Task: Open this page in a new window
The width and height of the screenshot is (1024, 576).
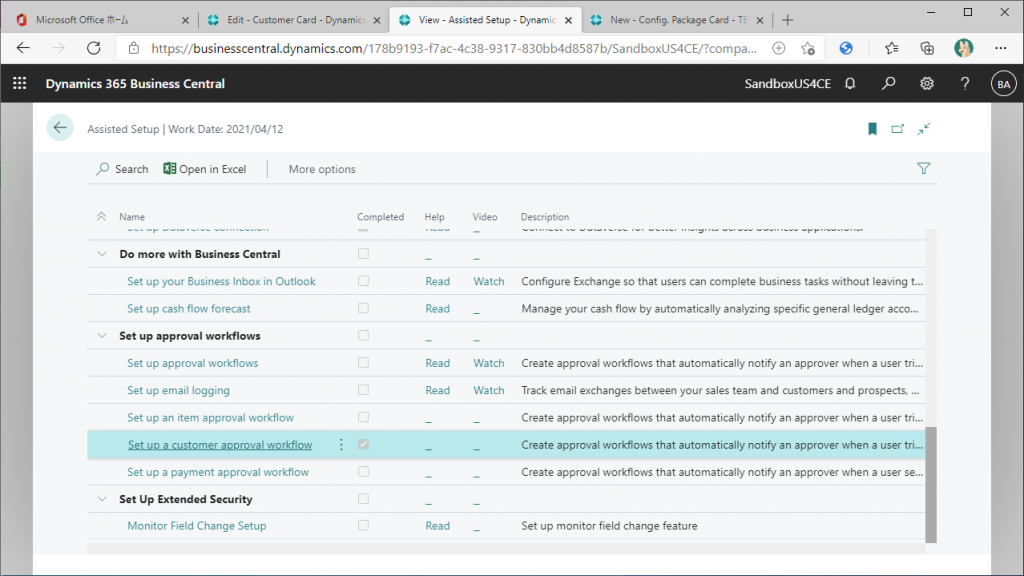Action: [897, 129]
